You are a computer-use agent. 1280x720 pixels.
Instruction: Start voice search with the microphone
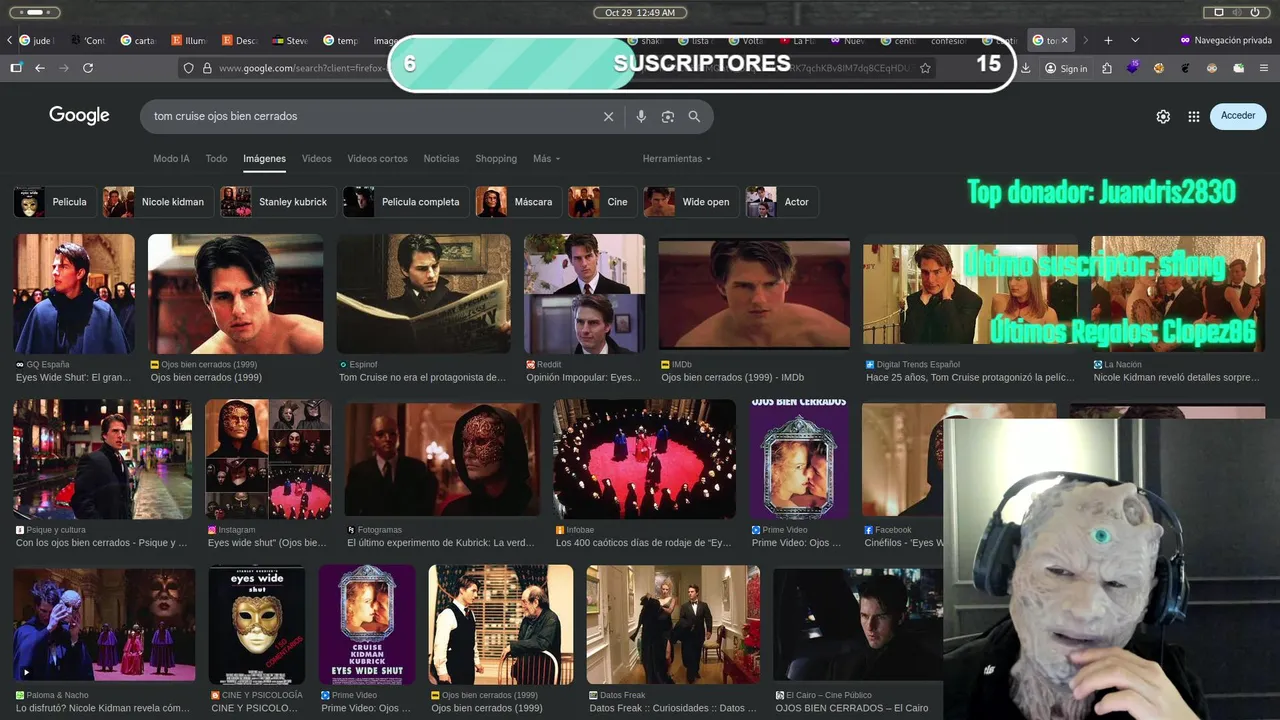(x=641, y=116)
